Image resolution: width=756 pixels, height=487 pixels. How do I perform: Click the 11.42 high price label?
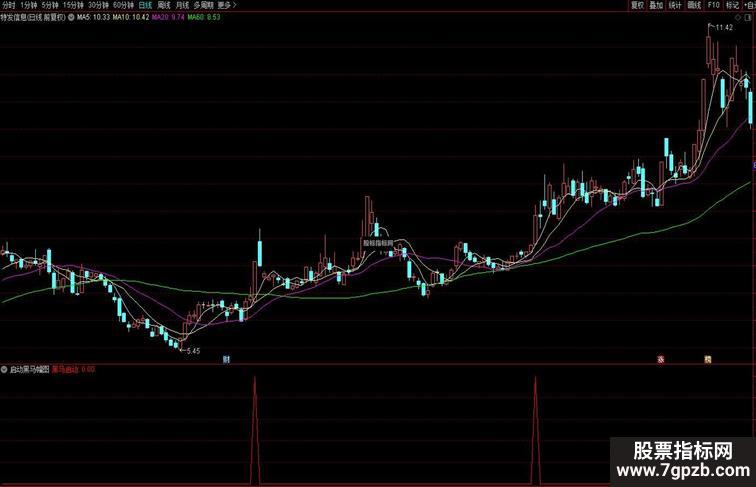pos(724,27)
